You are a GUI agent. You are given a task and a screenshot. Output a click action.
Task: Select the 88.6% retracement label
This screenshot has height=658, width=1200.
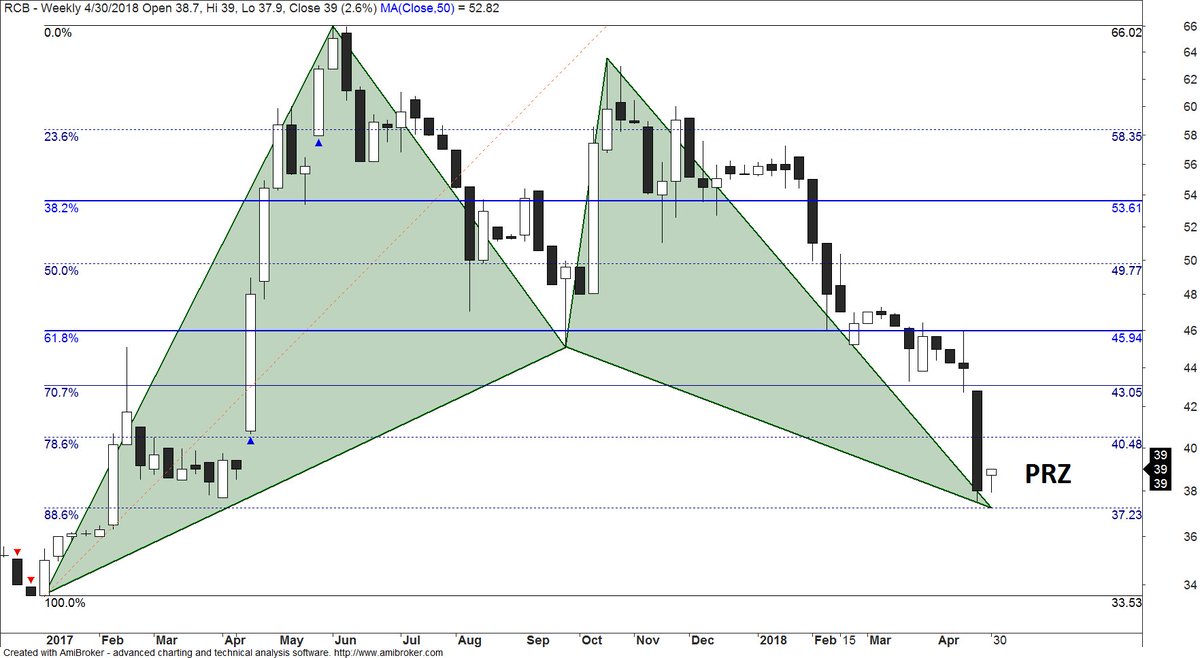61,515
